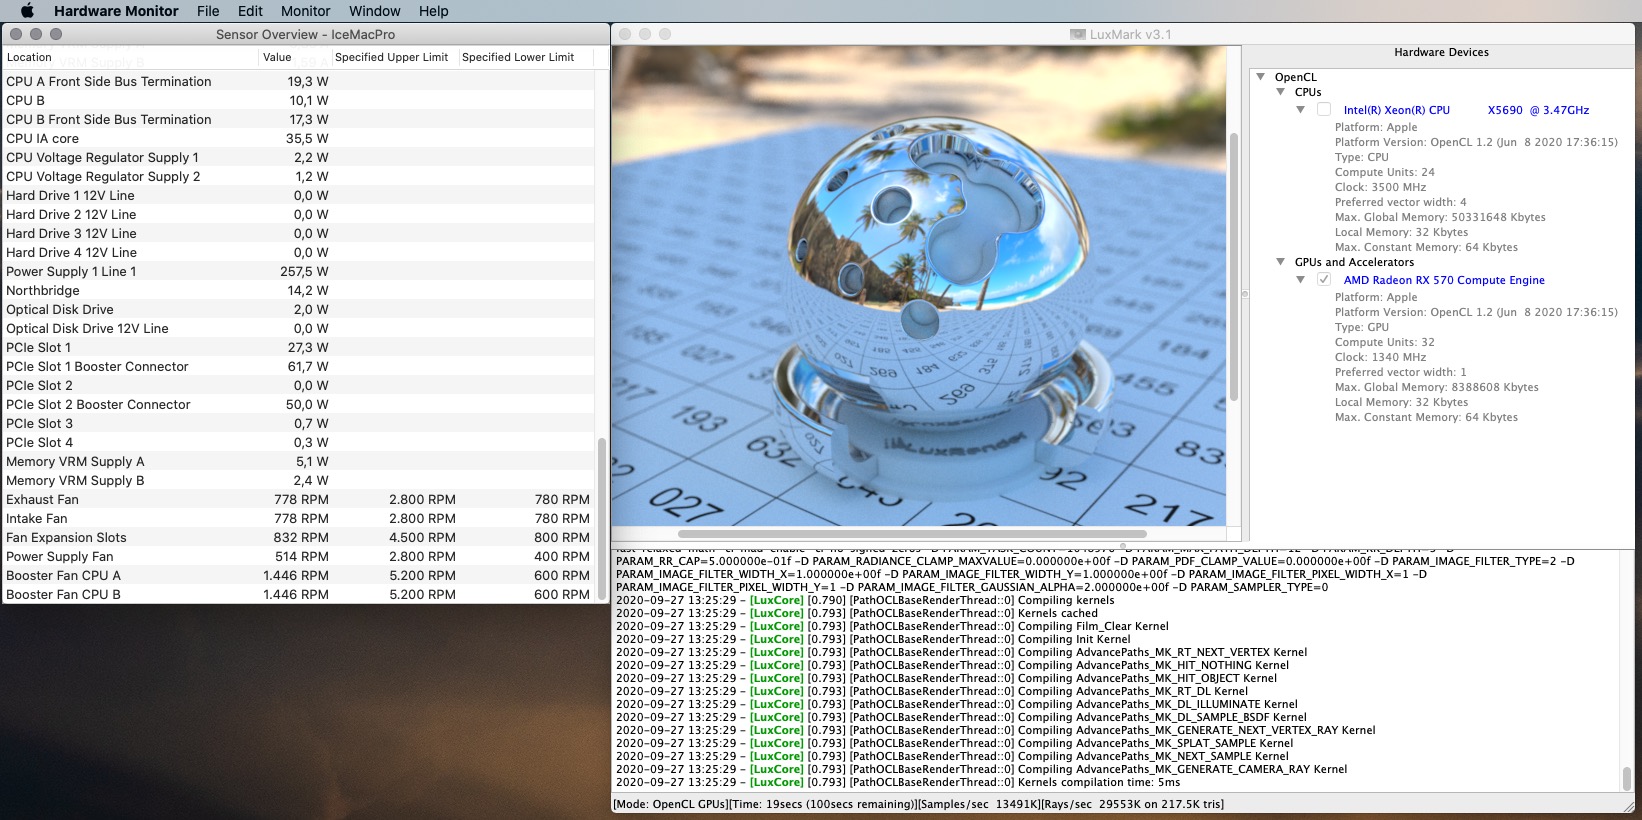Select the PCIe Slot 1 Booster Connector row

(x=300, y=366)
